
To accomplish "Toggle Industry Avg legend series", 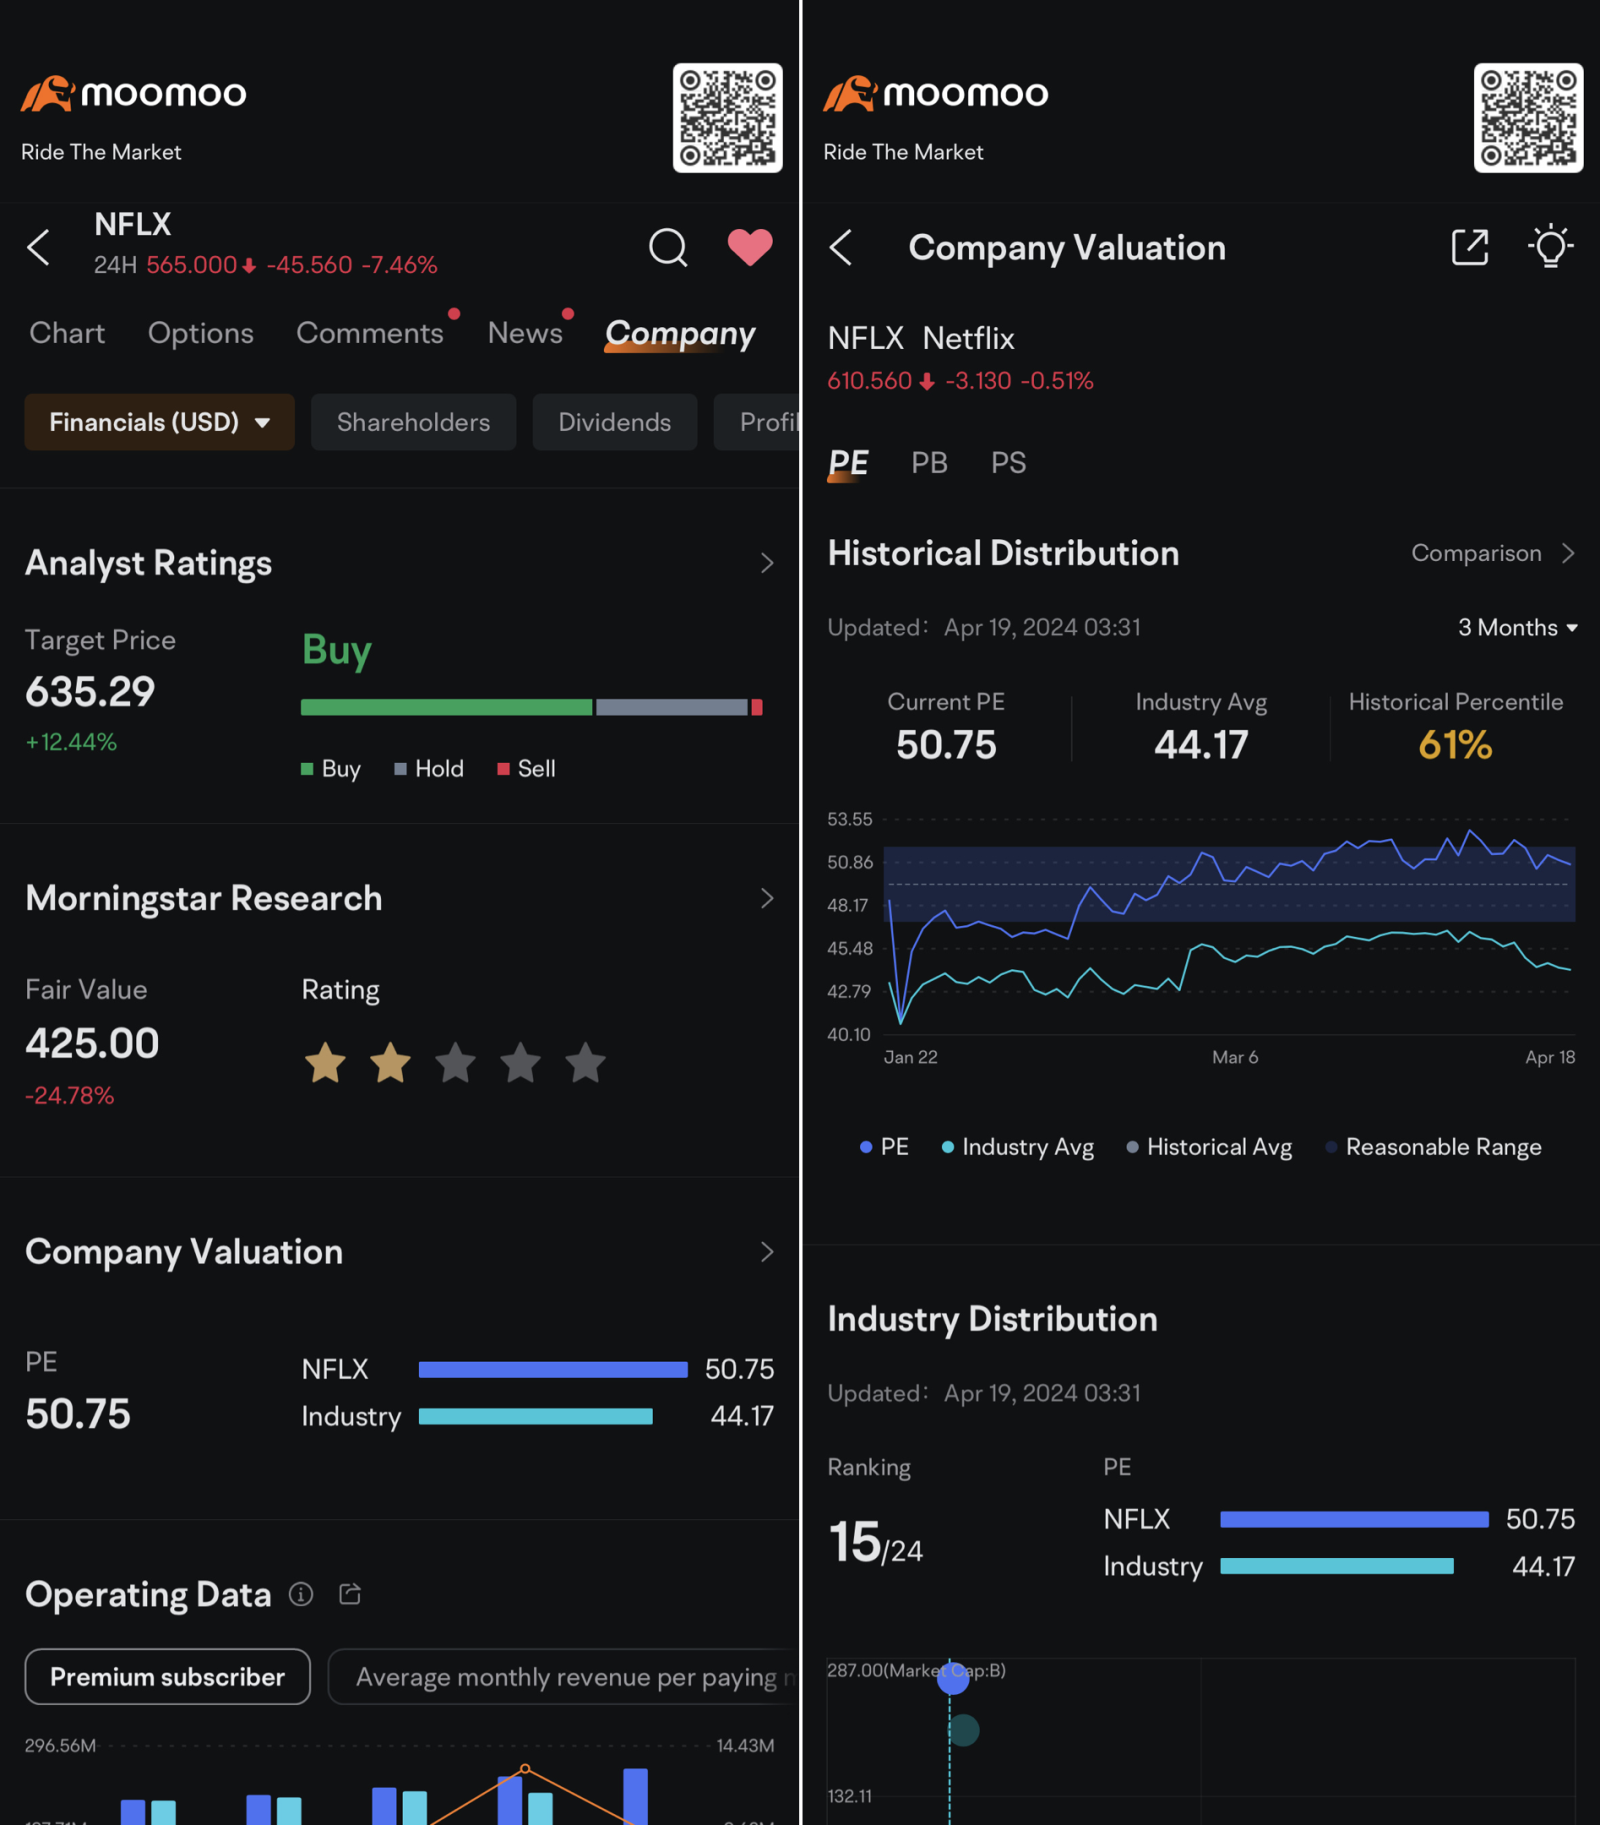I will pyautogui.click(x=1018, y=1147).
